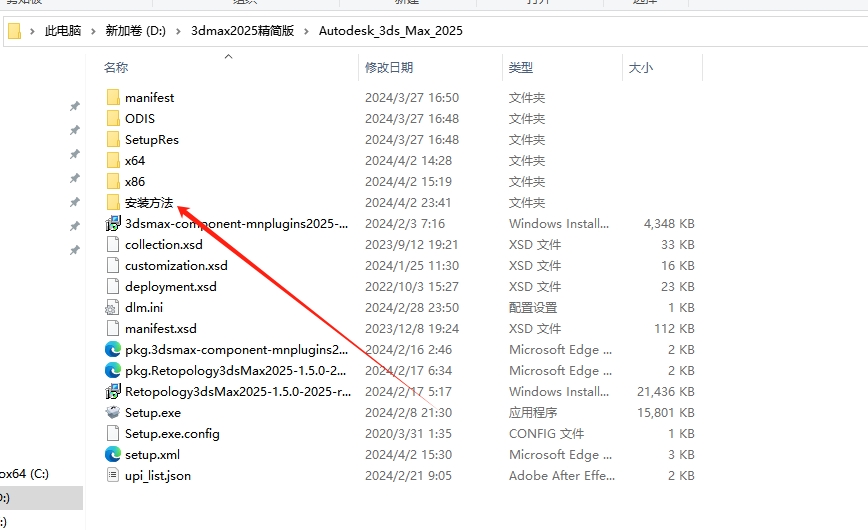This screenshot has height=530, width=868.
Task: Expand chevron after 新加卷 (D:) in address bar
Action: click(x=178, y=31)
